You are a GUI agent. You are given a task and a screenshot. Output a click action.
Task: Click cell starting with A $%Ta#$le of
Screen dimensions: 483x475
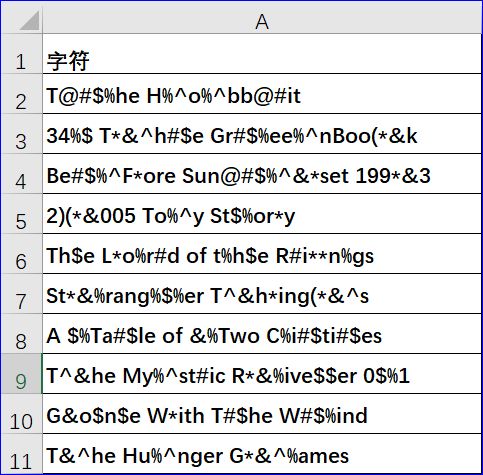point(262,334)
